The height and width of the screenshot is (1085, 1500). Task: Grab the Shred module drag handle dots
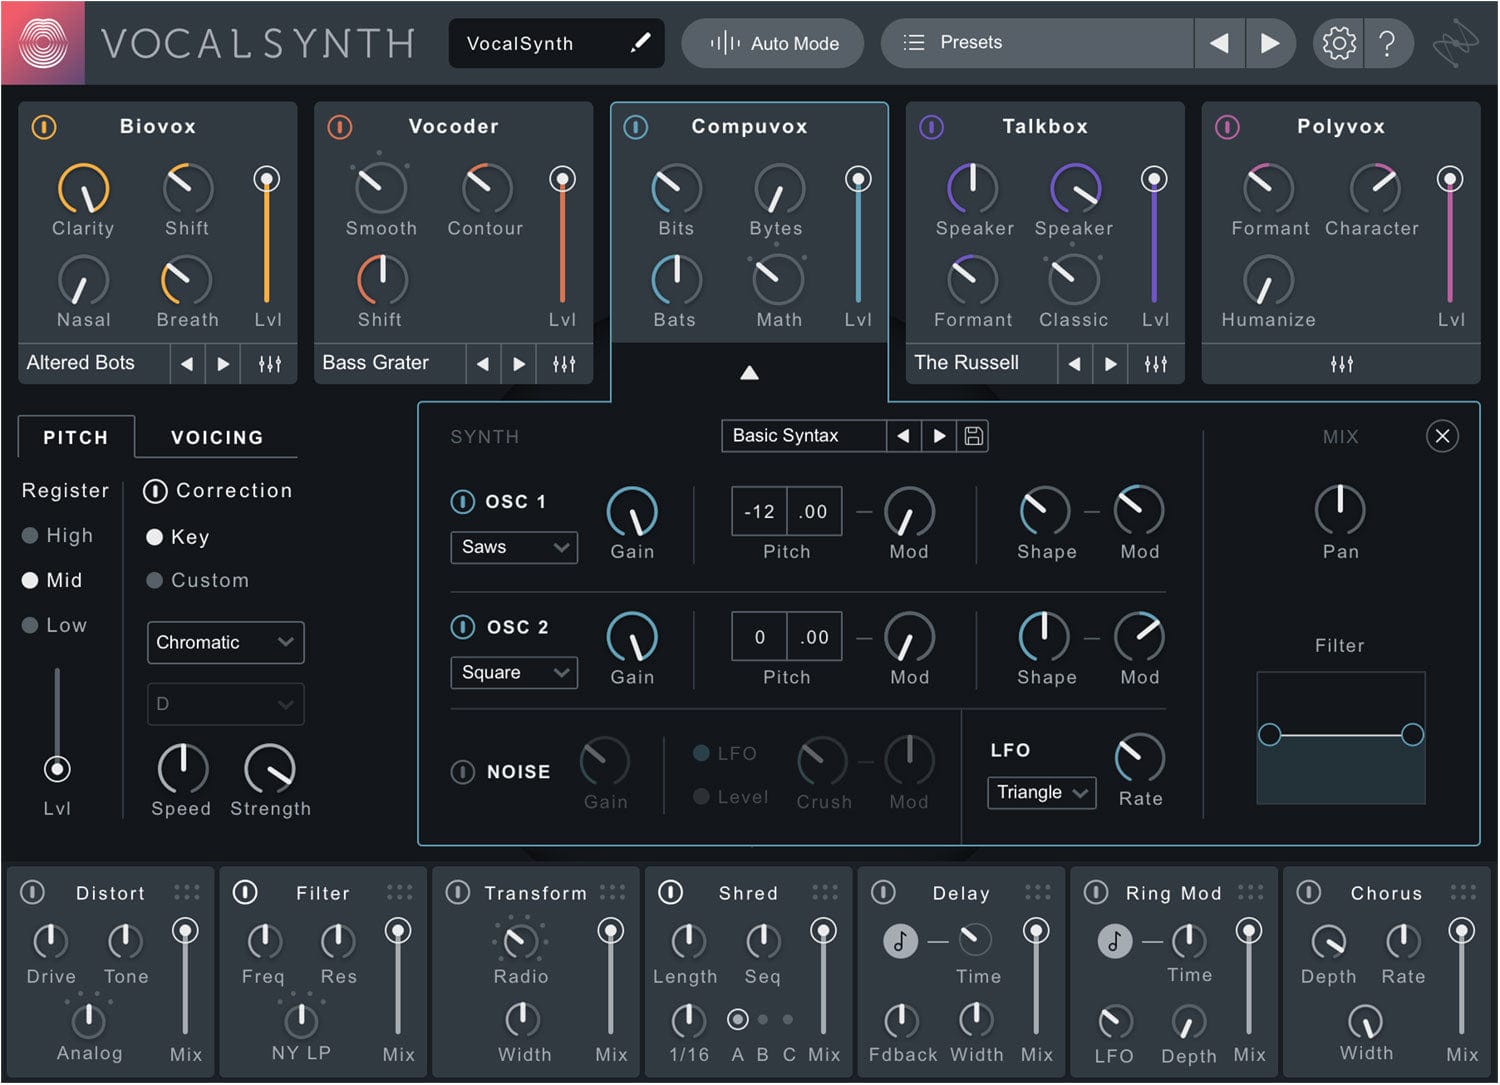coord(825,891)
